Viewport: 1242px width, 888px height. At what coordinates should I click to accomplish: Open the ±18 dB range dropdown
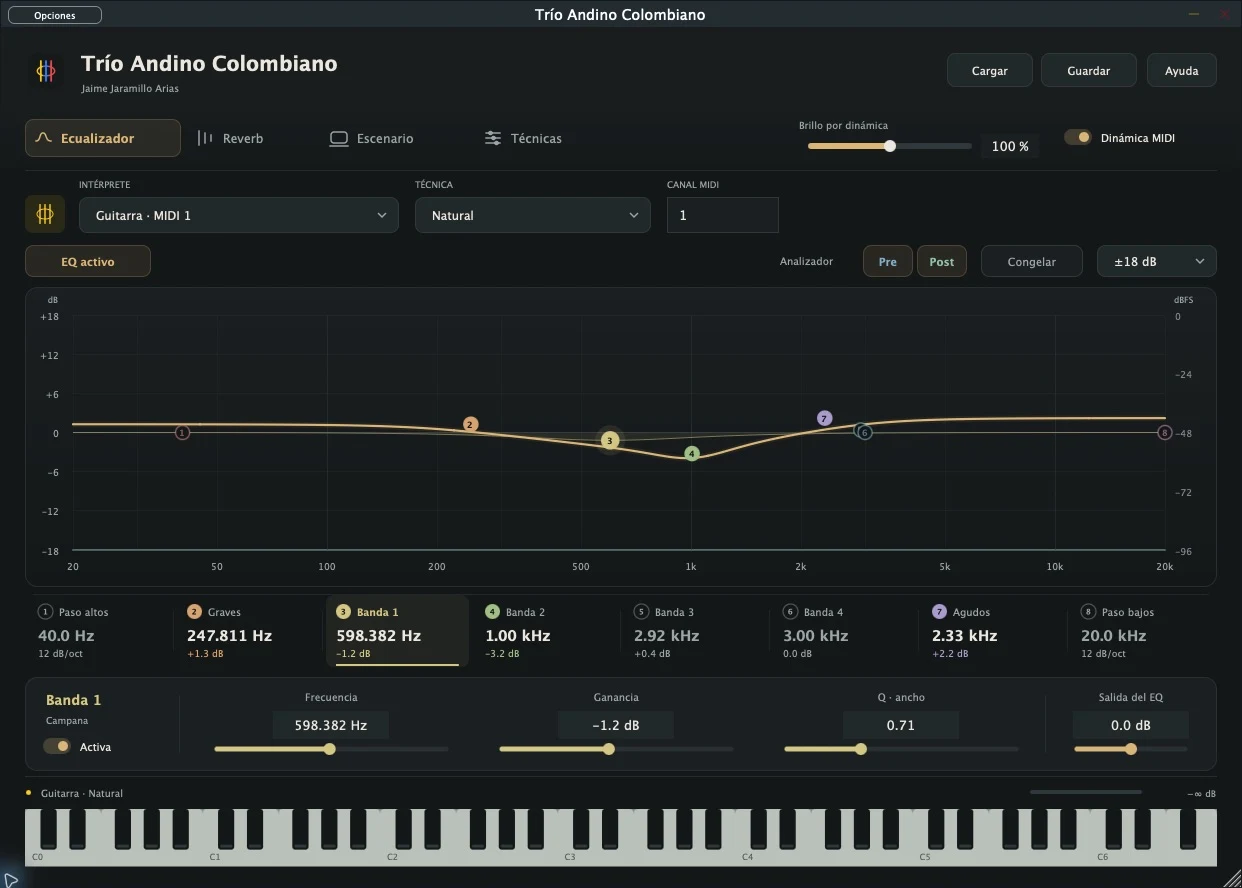point(1157,262)
